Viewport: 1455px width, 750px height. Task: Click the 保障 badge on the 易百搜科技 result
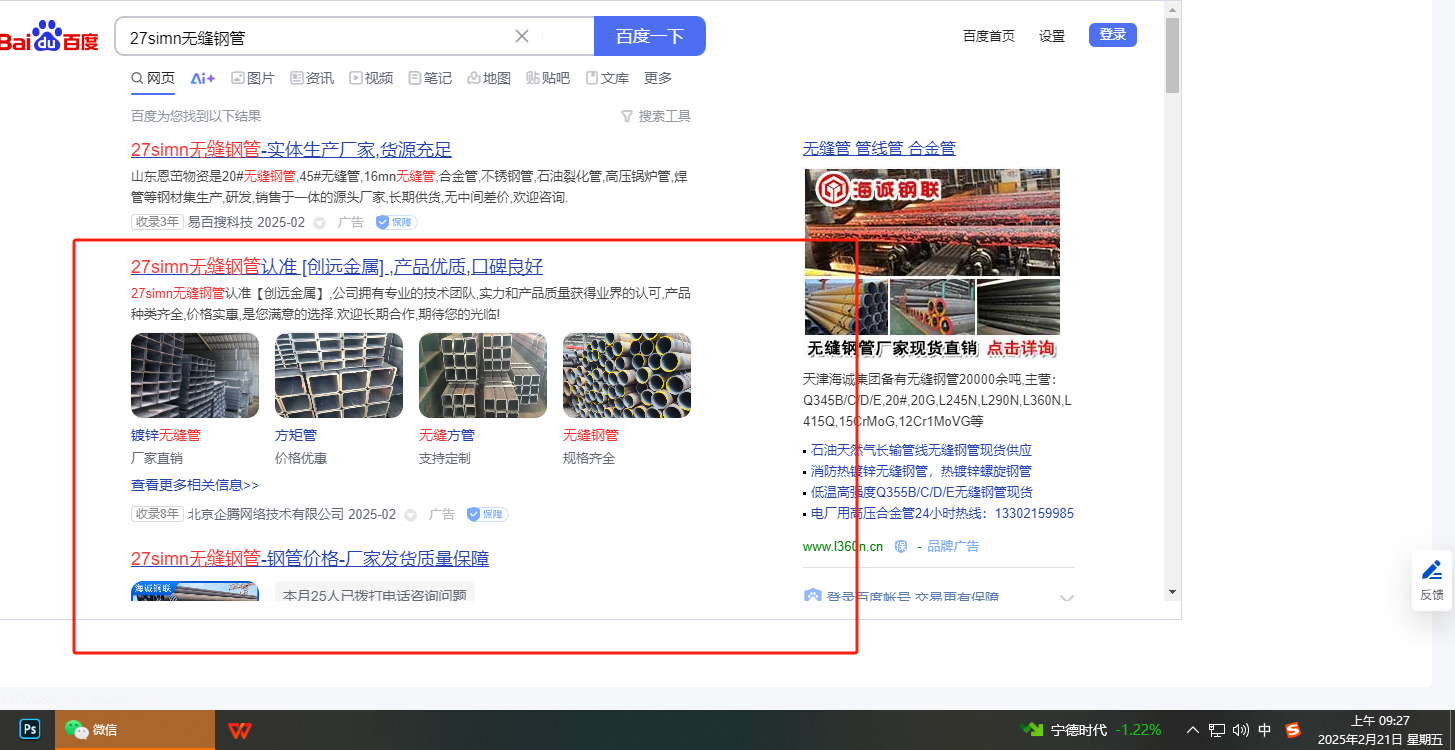[x=396, y=222]
